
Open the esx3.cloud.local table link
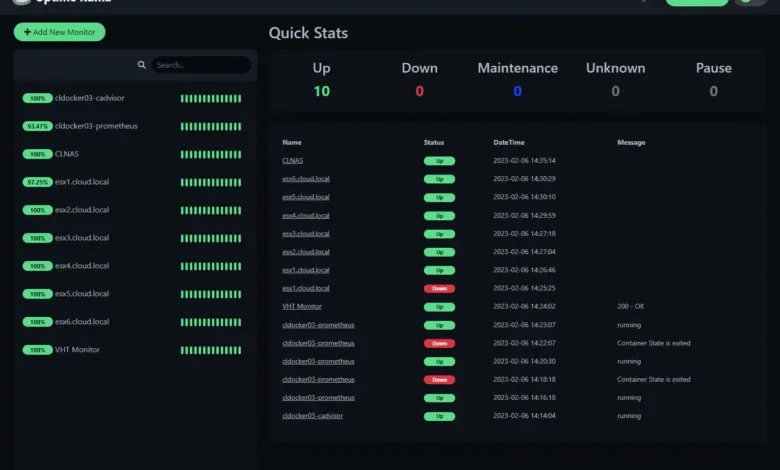[306, 233]
